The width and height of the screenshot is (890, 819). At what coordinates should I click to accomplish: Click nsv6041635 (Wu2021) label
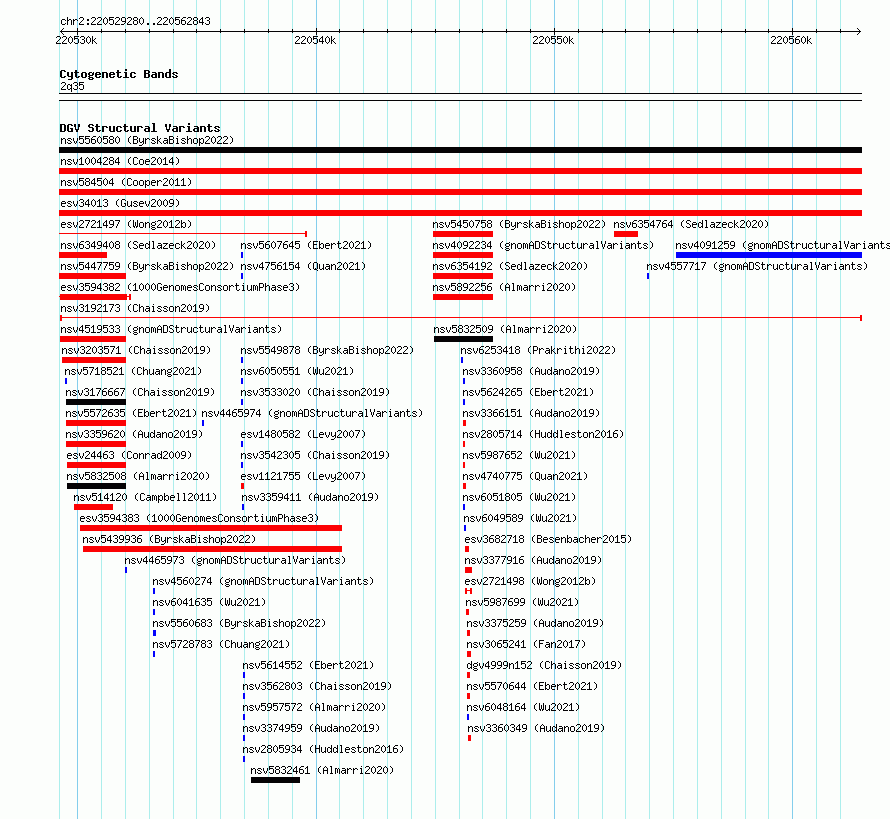coord(209,602)
